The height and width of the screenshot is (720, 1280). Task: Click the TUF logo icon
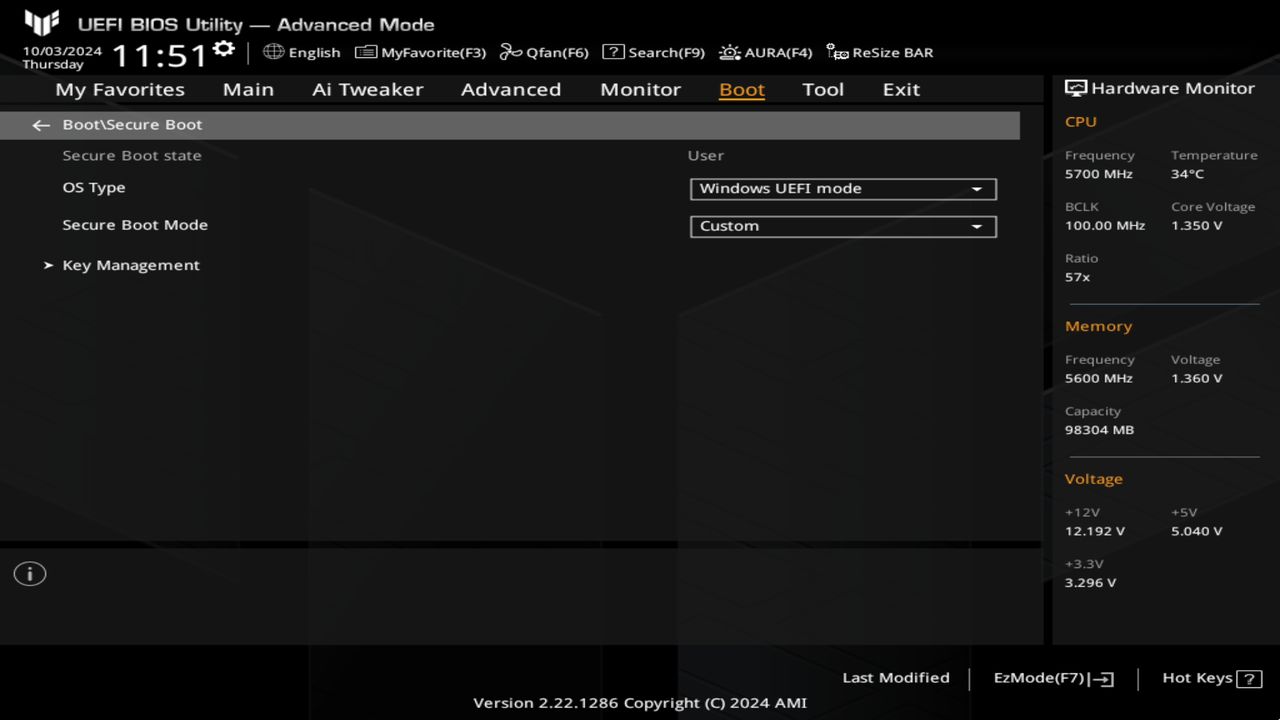point(42,23)
